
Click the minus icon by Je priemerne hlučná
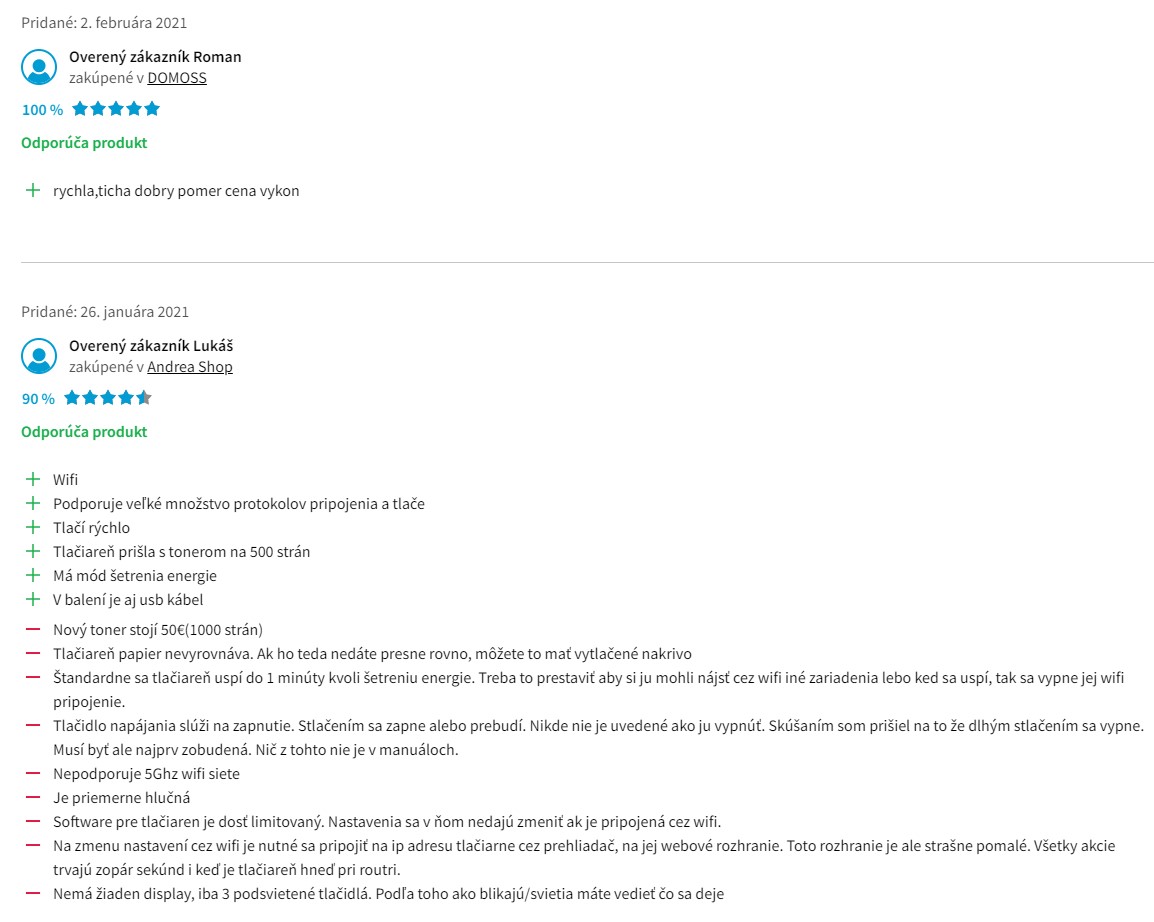(33, 798)
